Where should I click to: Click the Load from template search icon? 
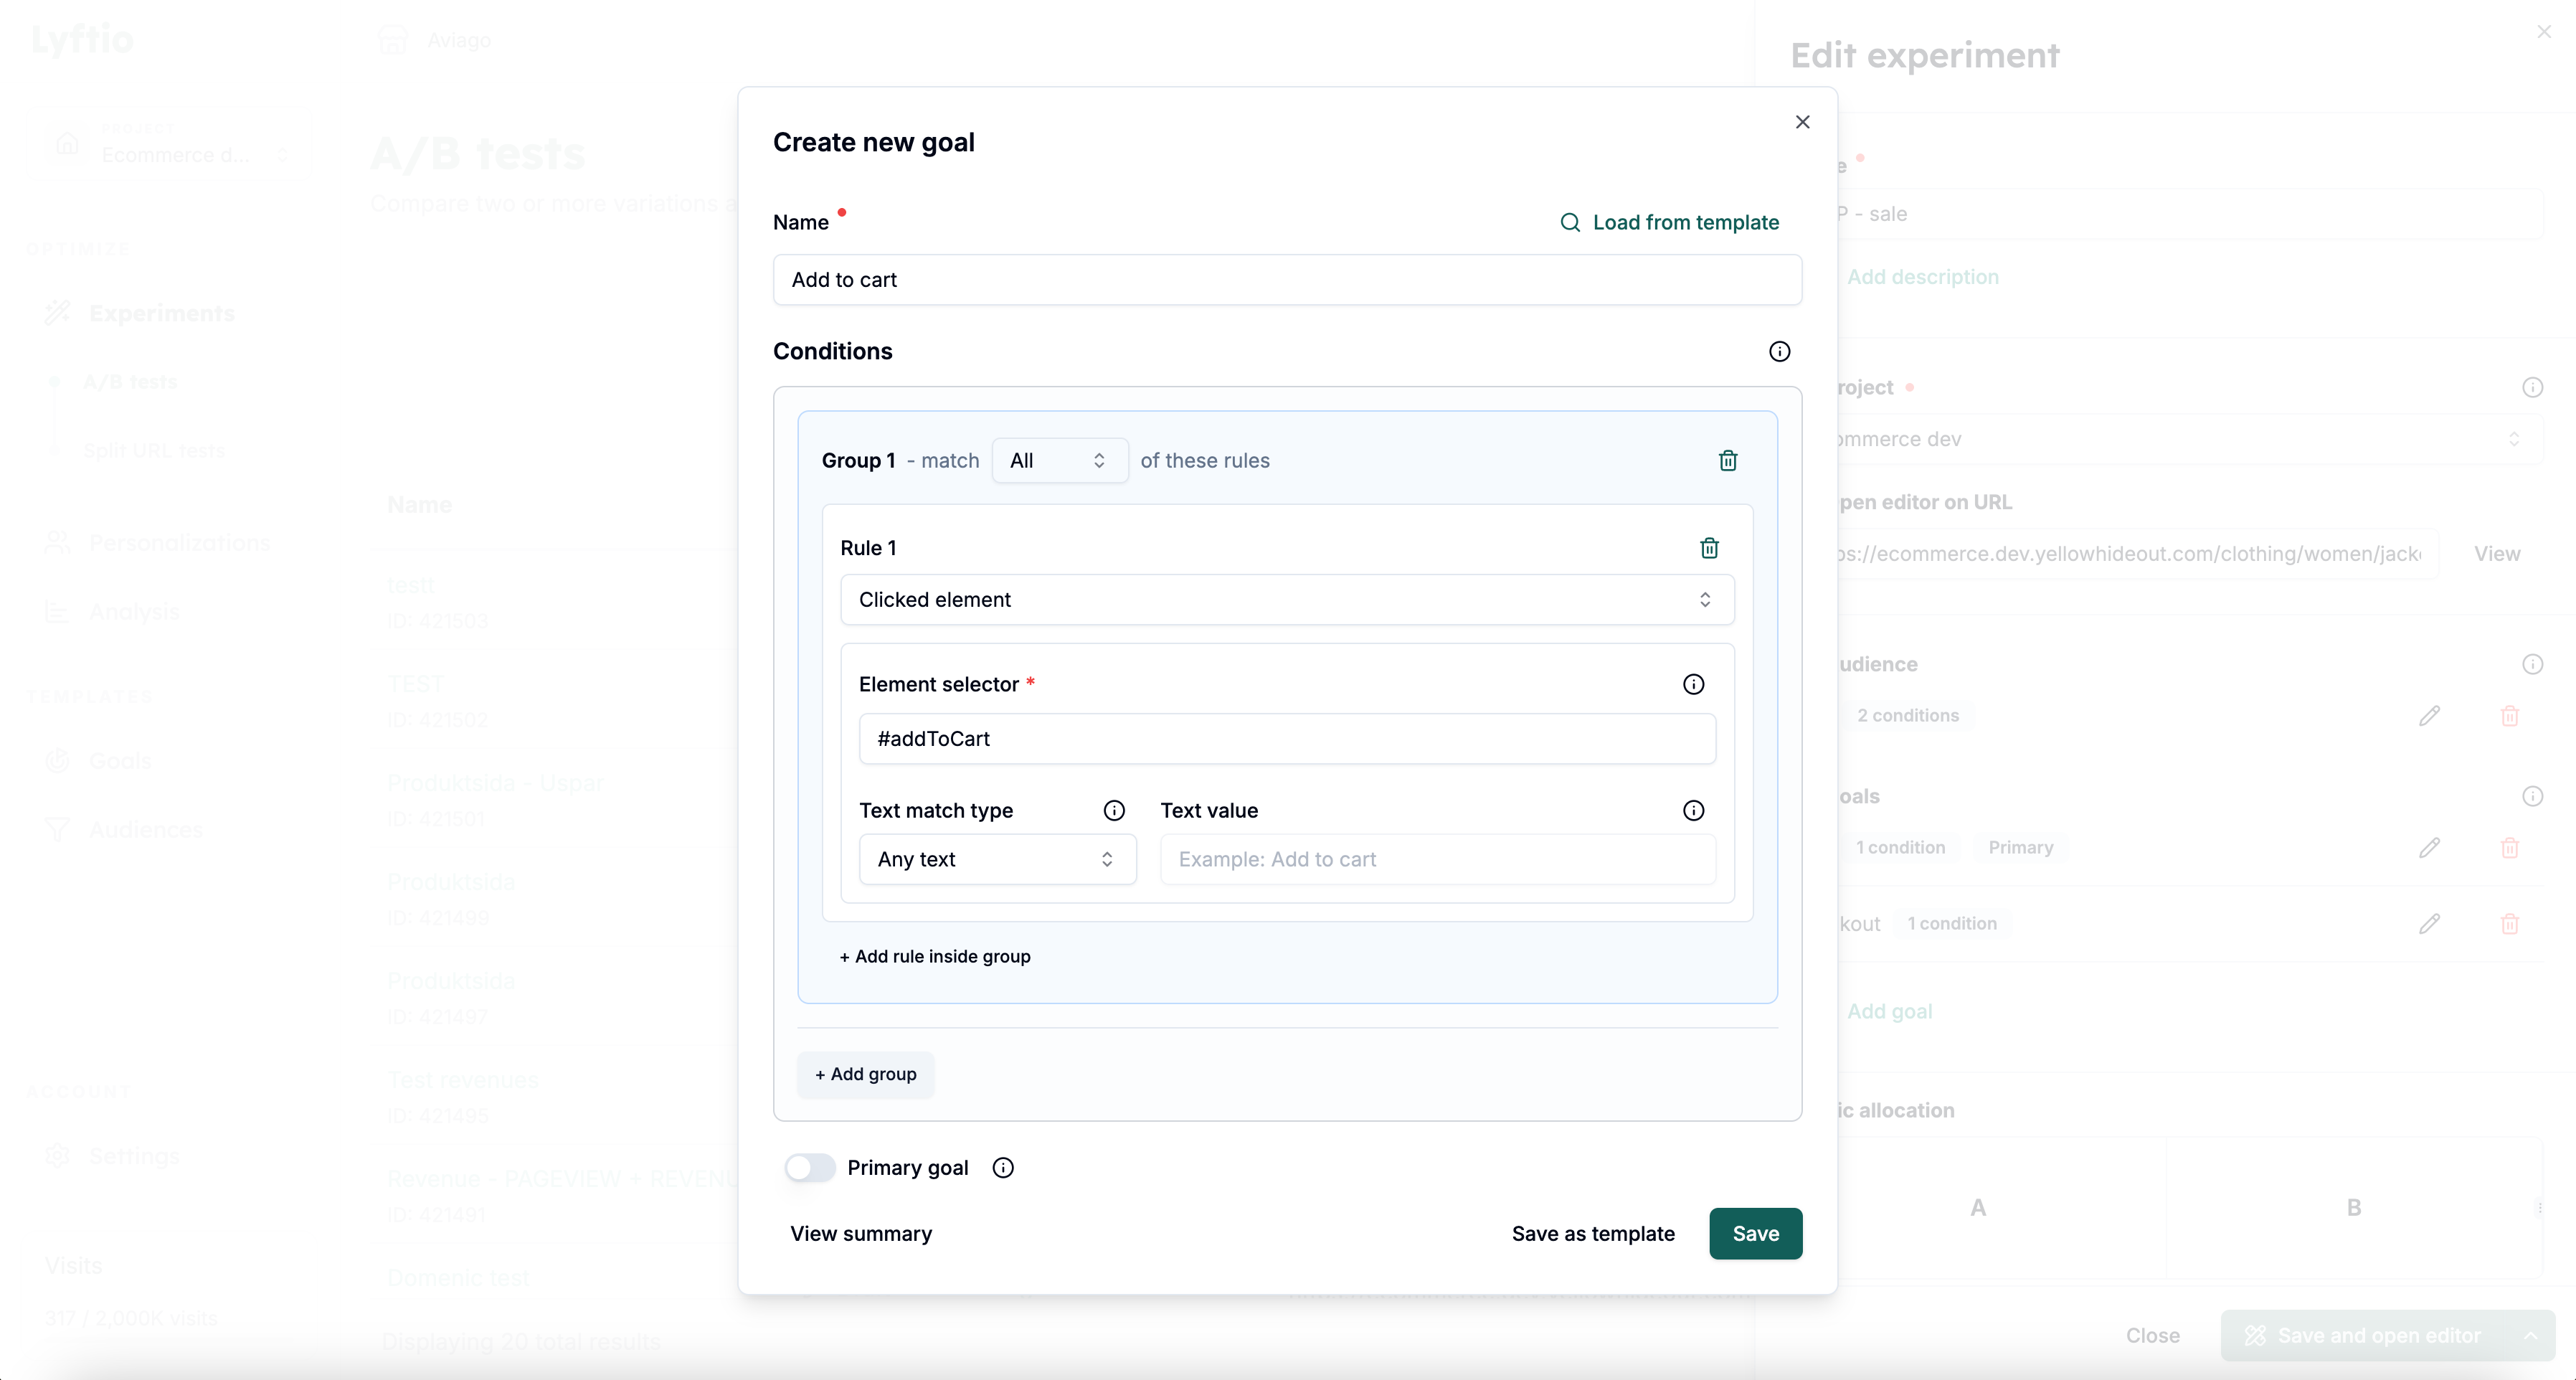click(1570, 223)
